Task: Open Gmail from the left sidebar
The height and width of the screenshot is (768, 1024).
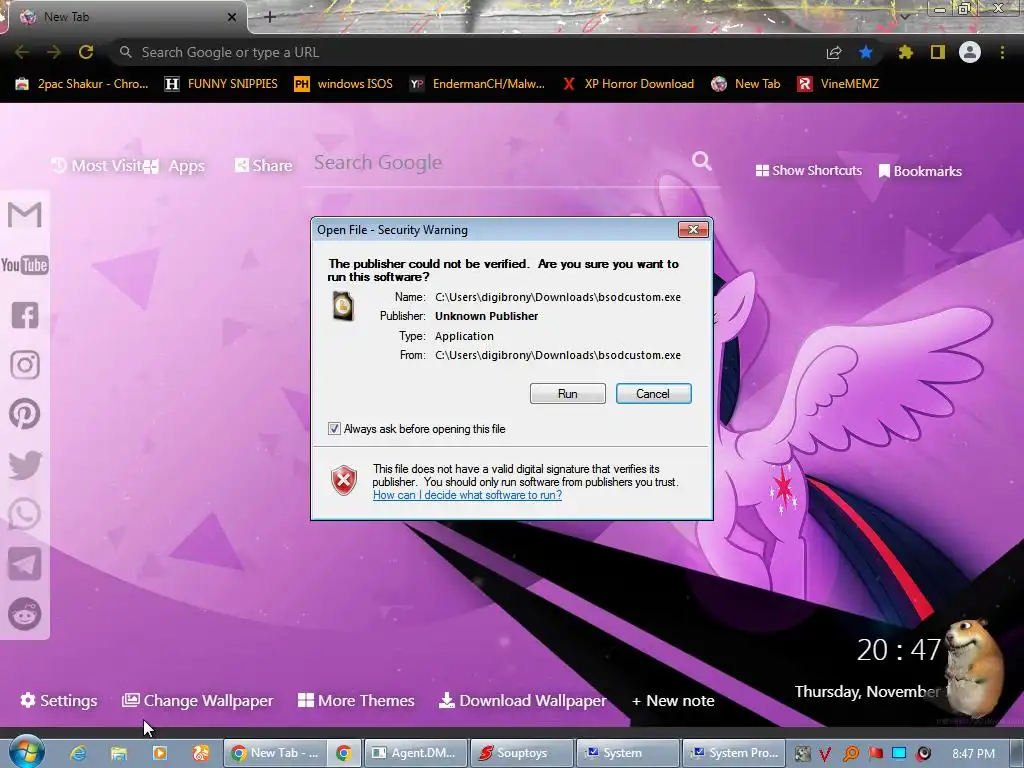Action: point(25,215)
